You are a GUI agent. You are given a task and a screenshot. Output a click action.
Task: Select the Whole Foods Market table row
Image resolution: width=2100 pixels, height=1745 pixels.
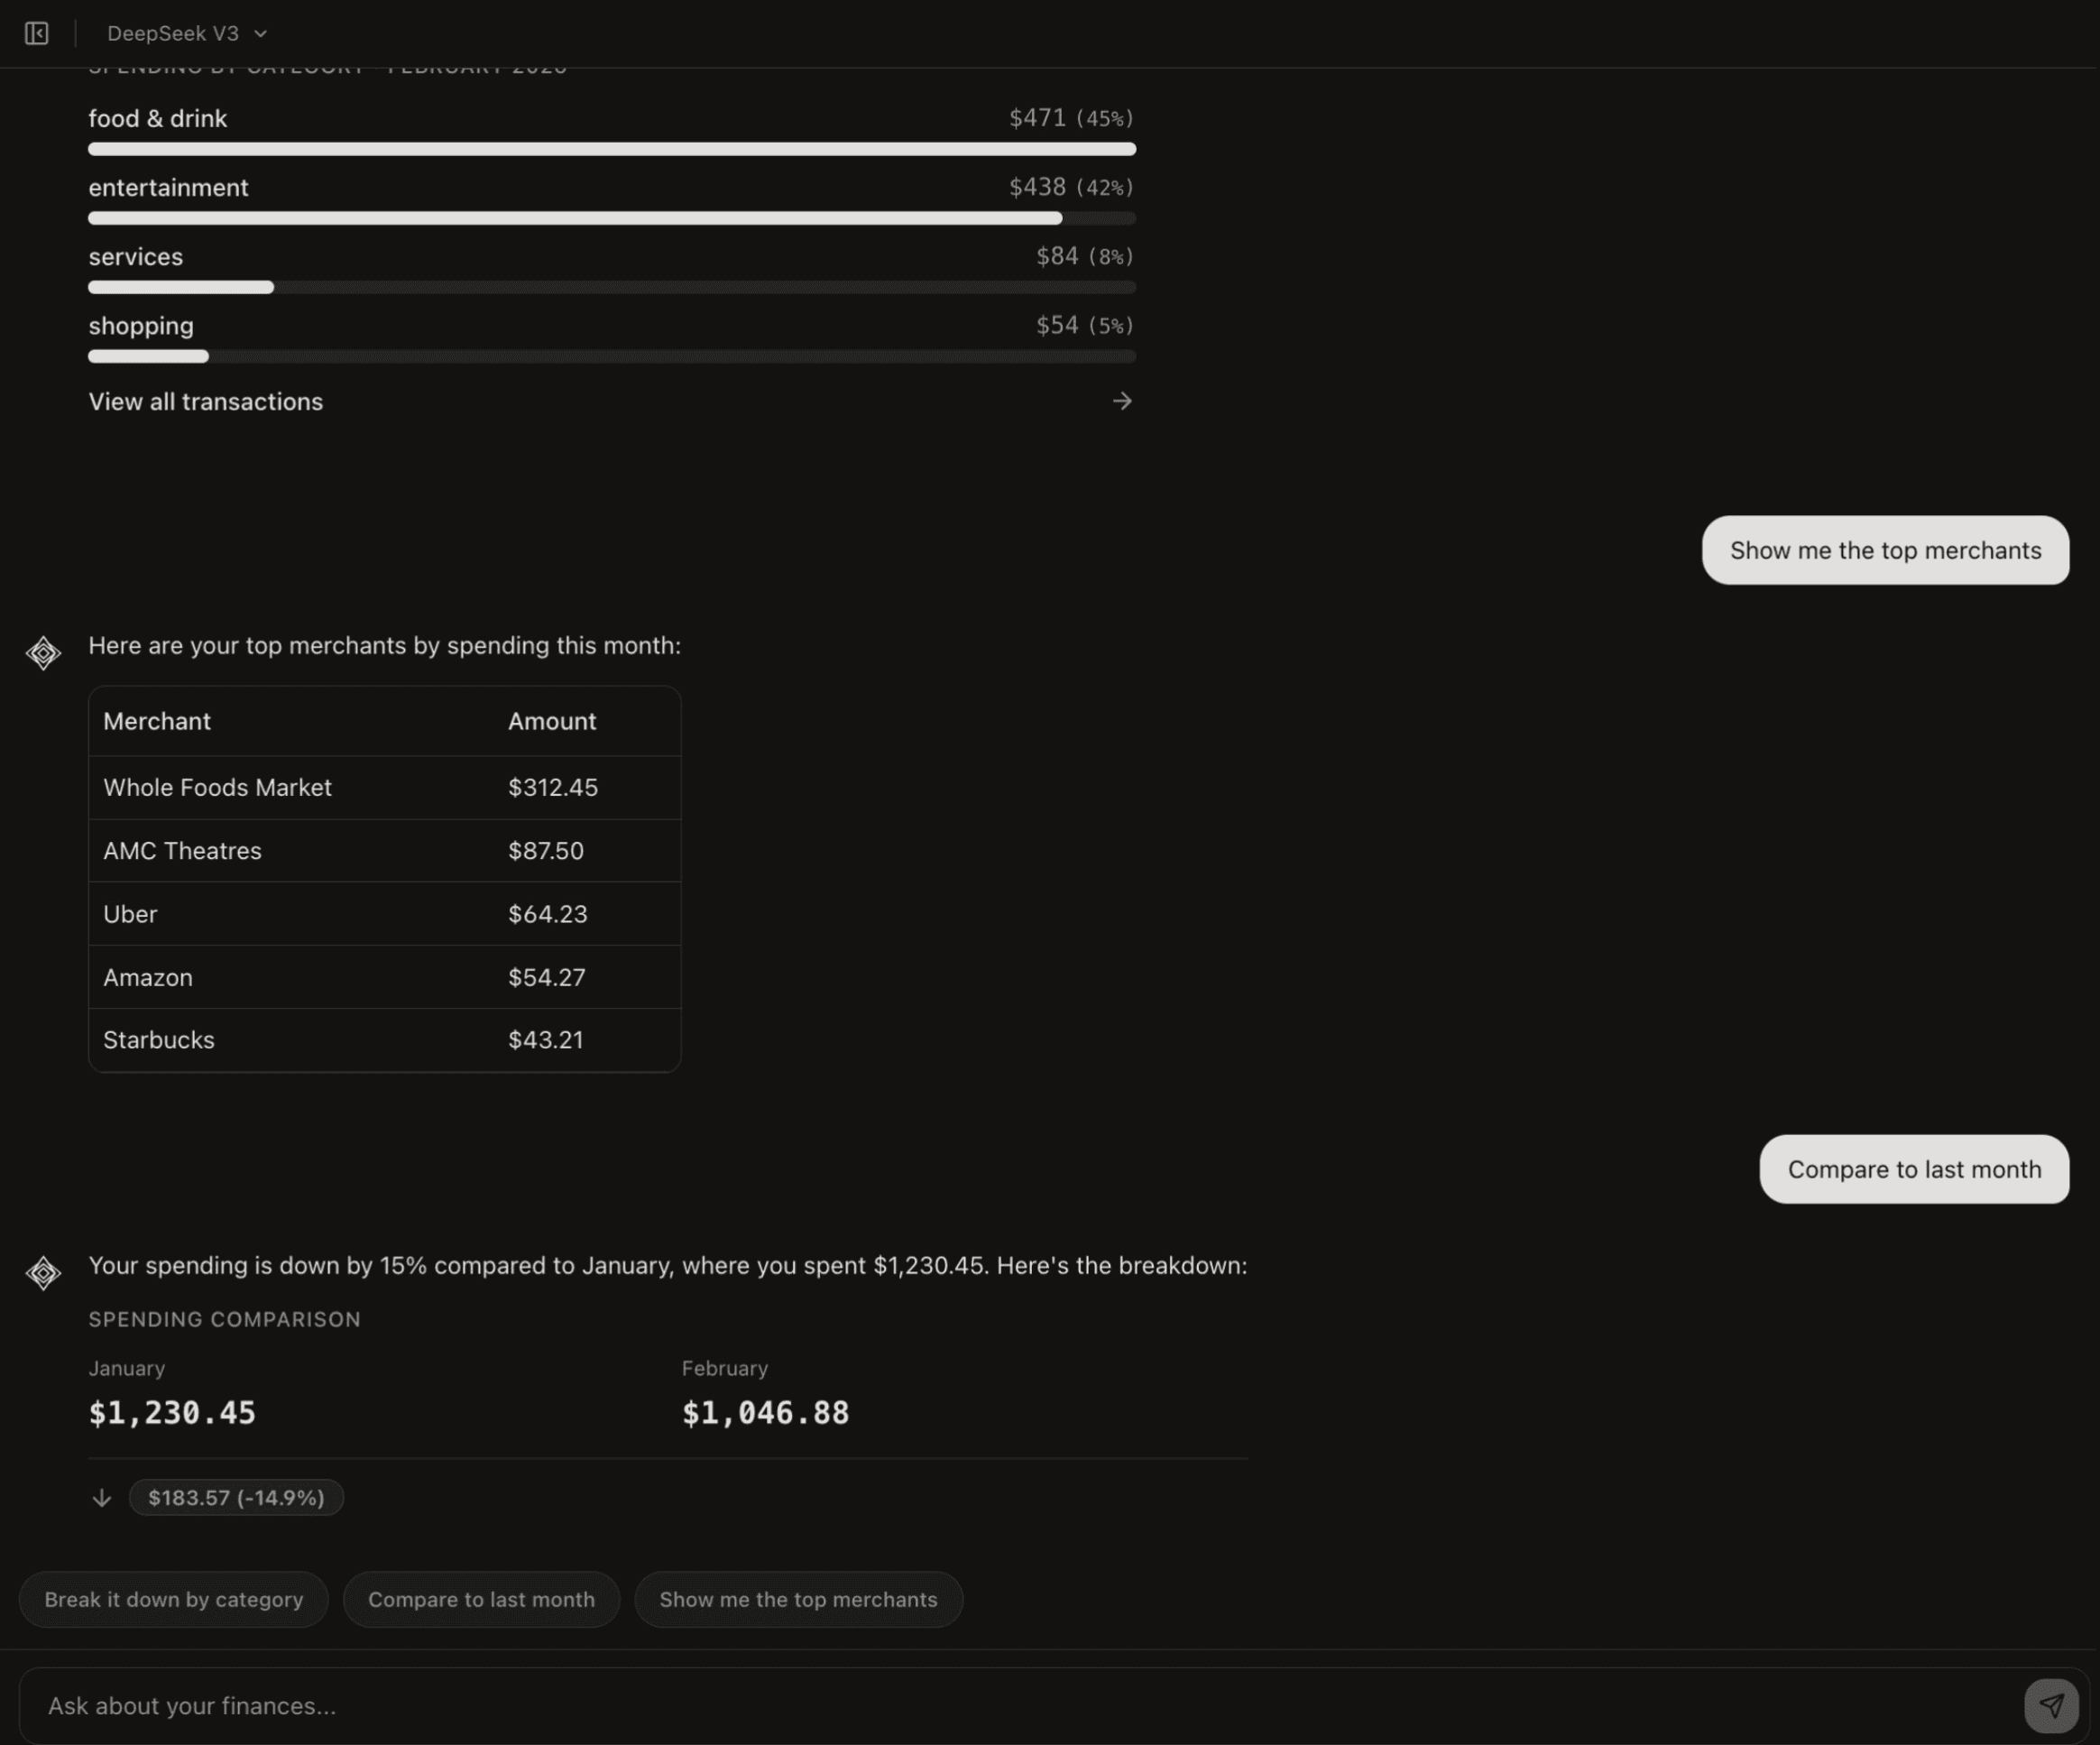(x=384, y=787)
